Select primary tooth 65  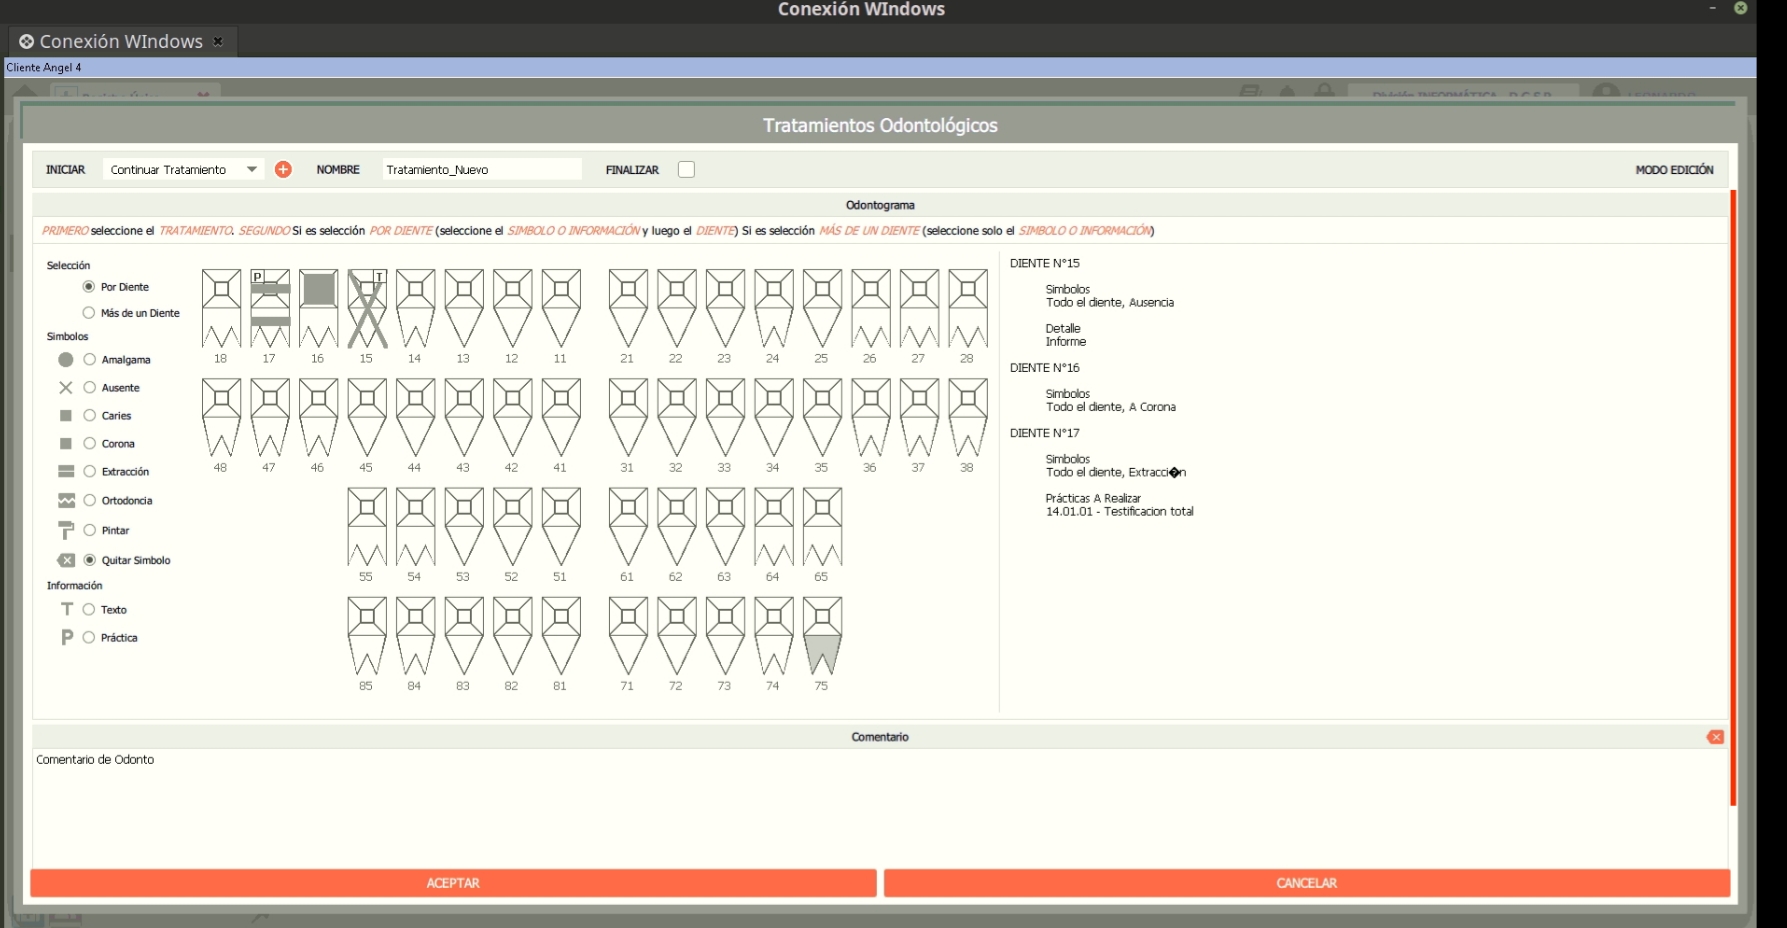[x=822, y=527]
